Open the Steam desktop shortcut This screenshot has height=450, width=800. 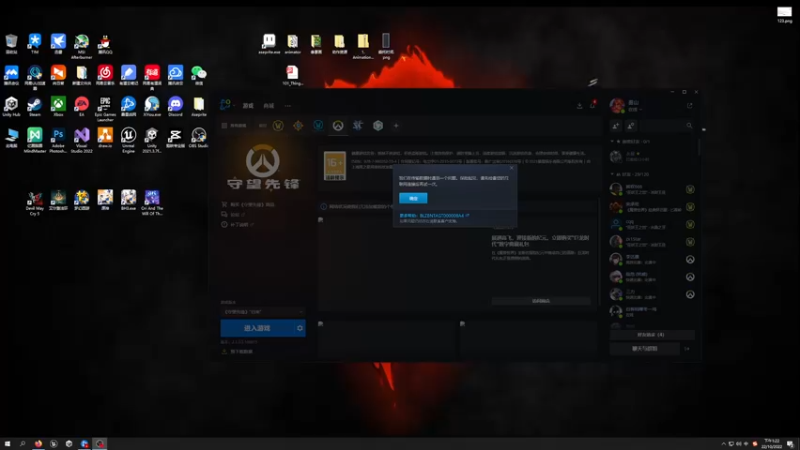(x=35, y=107)
